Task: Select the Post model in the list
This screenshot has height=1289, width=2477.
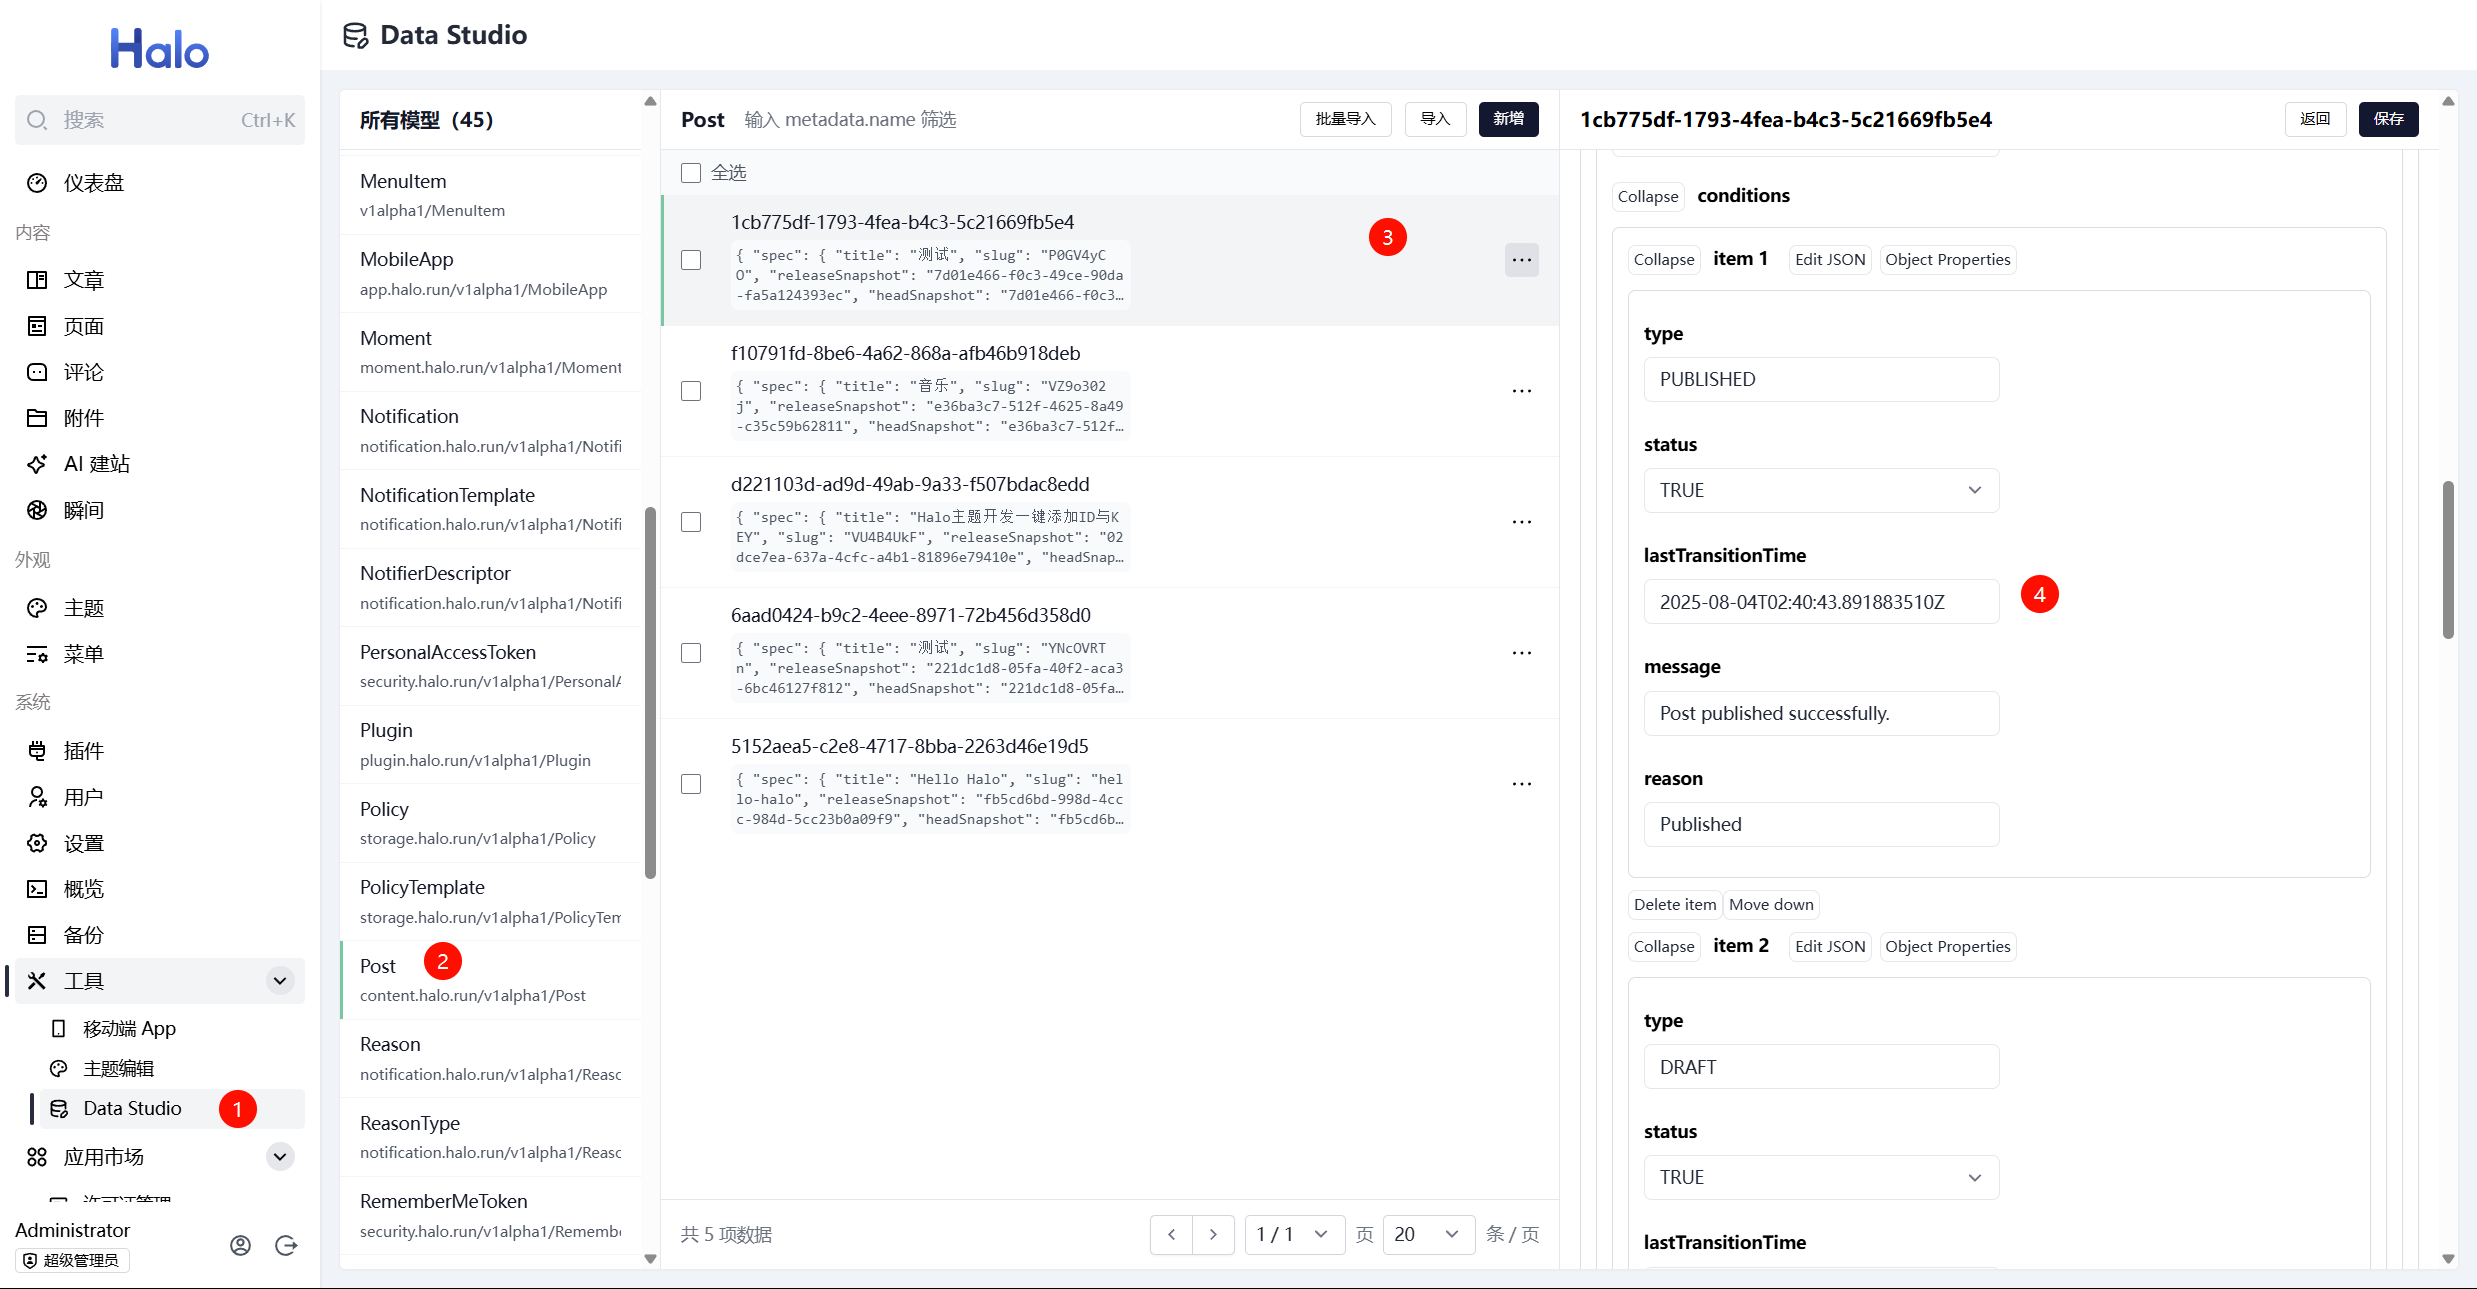Action: pyautogui.click(x=490, y=980)
